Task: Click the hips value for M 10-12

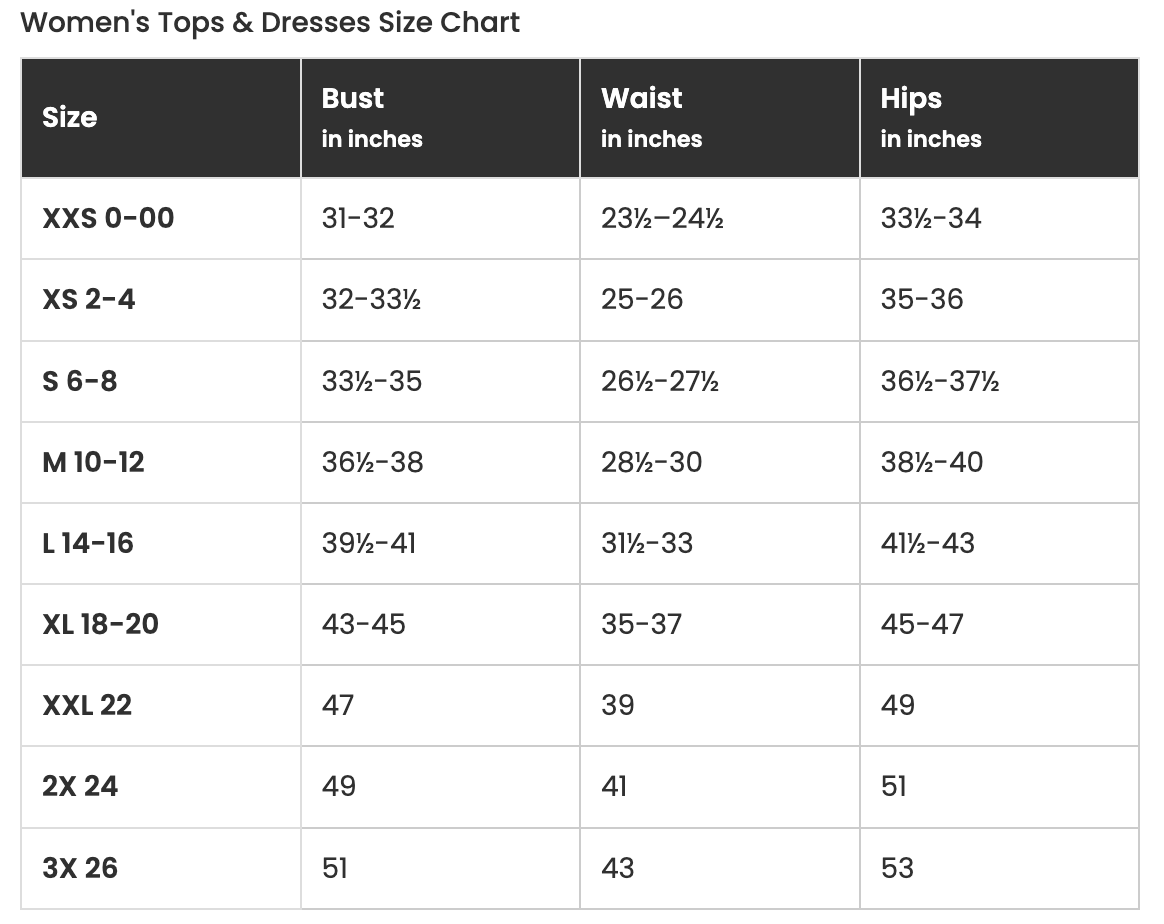Action: (931, 462)
